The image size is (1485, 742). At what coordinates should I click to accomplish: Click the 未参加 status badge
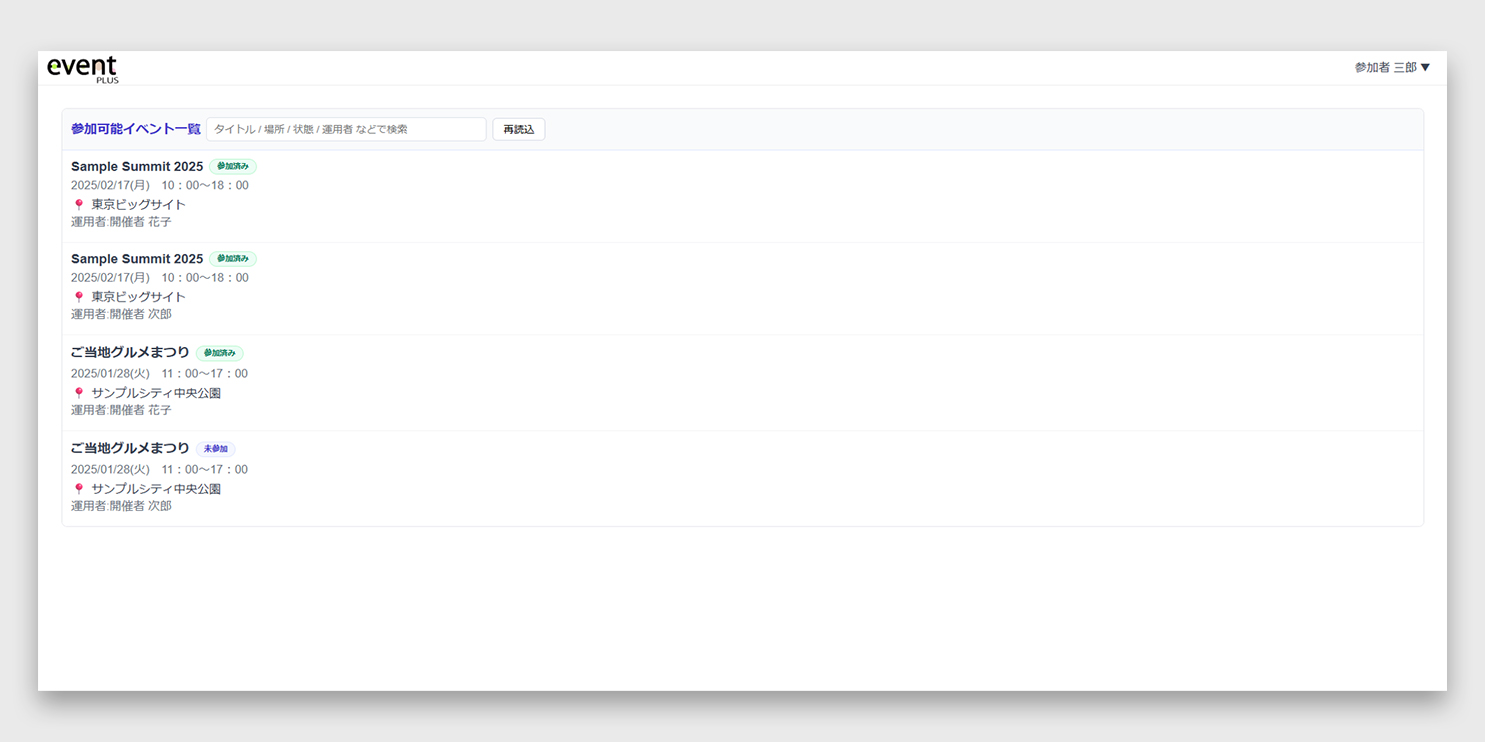pos(216,449)
